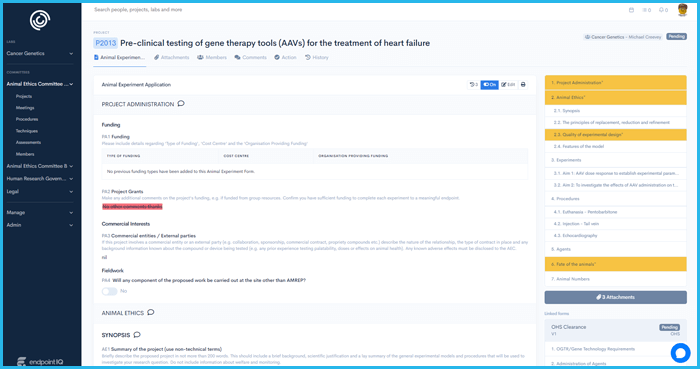
Task: Toggle the fieldwork No switch
Action: click(x=109, y=291)
